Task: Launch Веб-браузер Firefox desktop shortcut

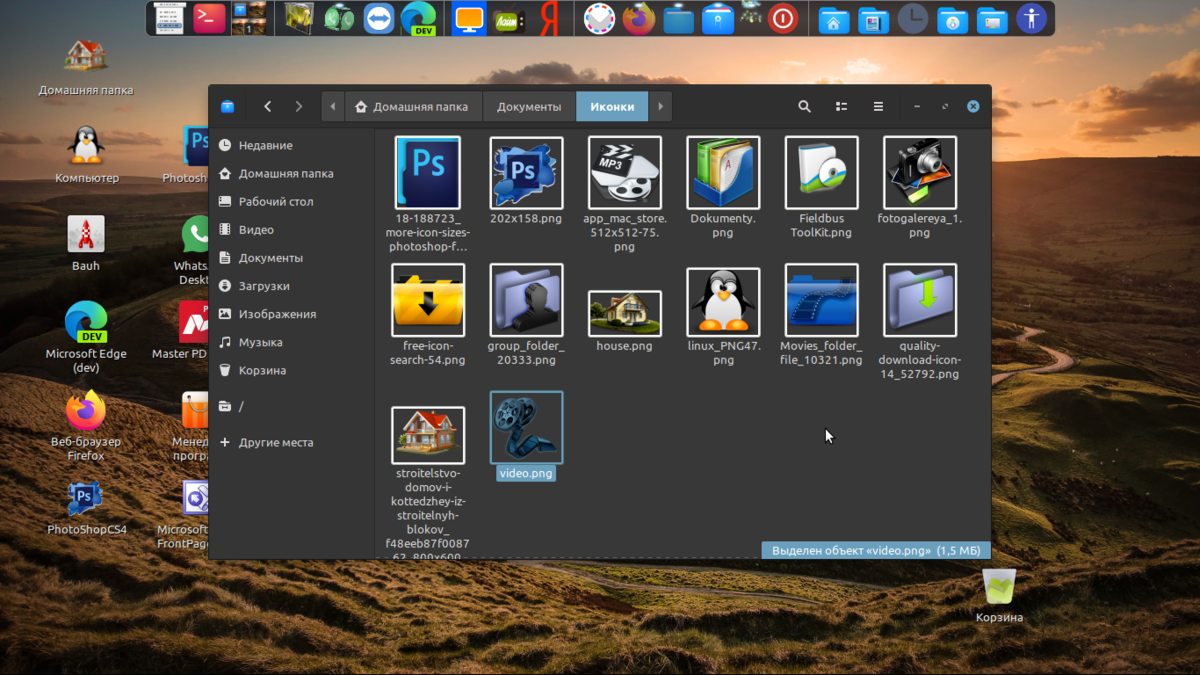Action: click(86, 426)
